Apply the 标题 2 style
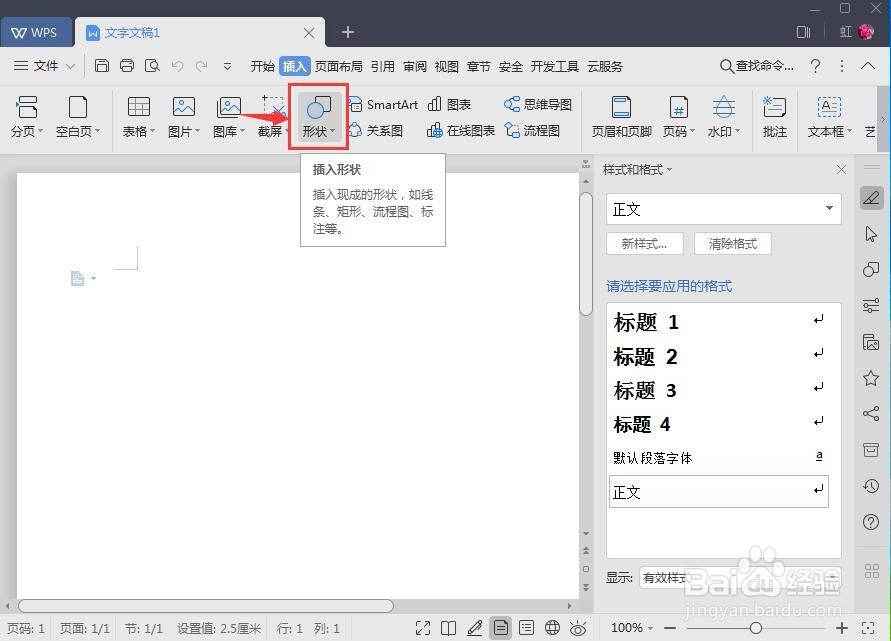 [719, 357]
